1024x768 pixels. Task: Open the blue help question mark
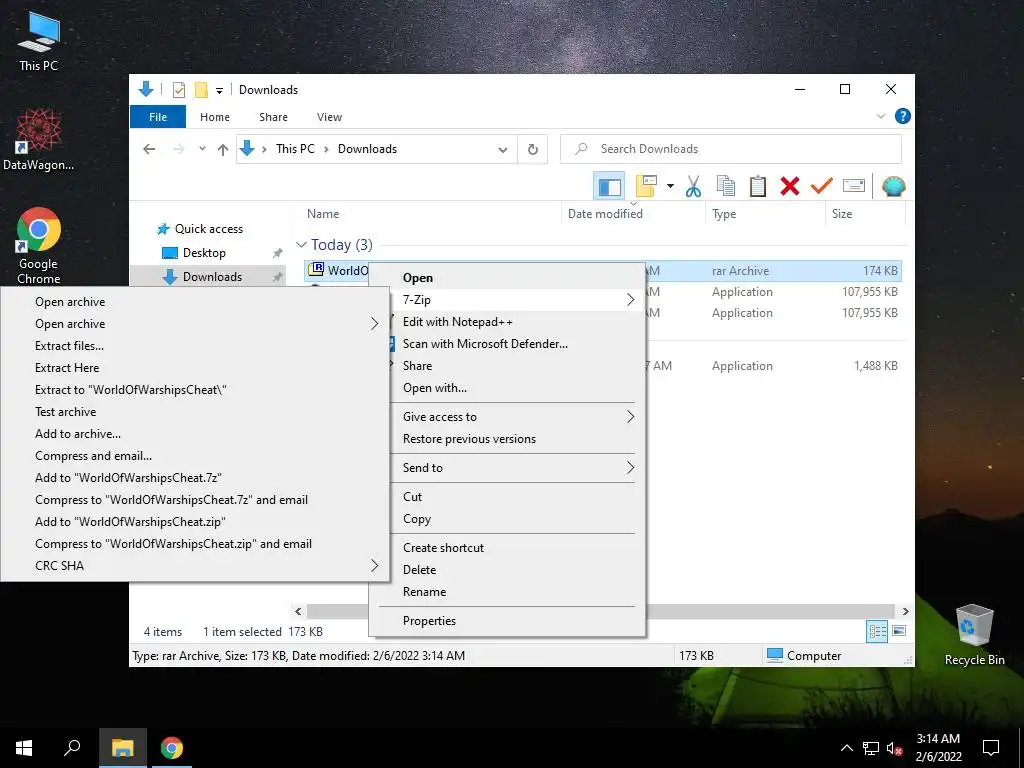pyautogui.click(x=903, y=116)
